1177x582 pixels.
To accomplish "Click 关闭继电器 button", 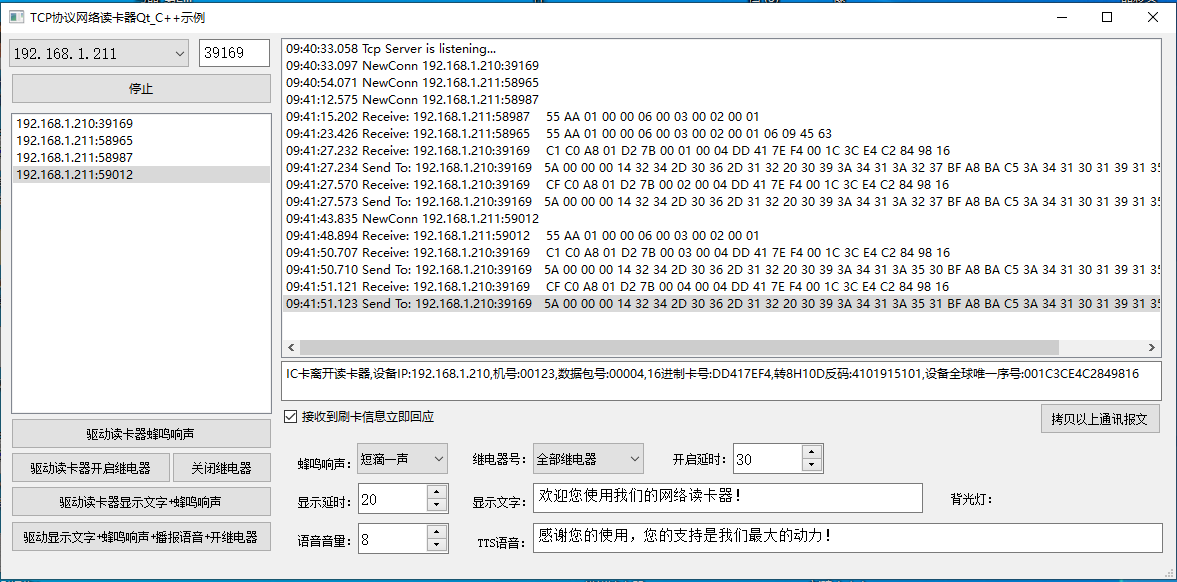I will [221, 468].
